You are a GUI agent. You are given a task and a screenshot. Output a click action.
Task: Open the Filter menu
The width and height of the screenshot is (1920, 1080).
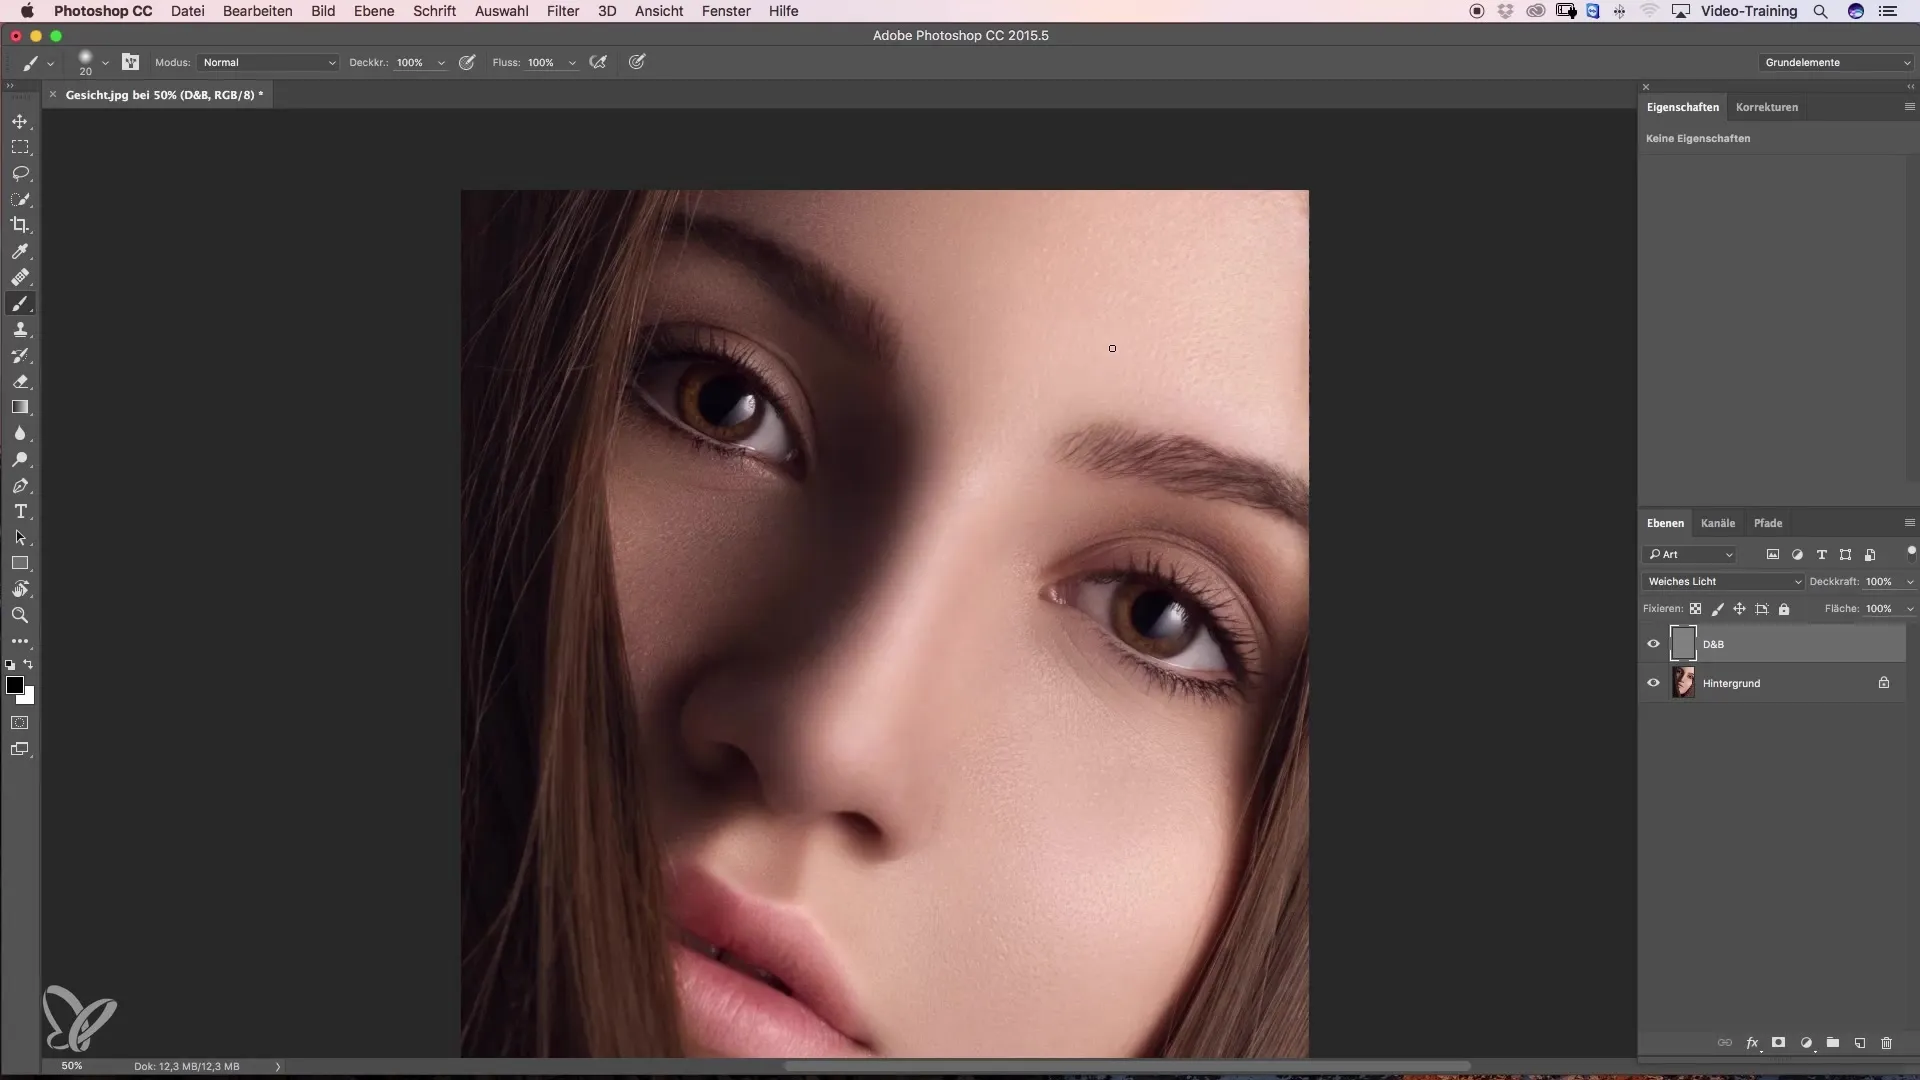(x=563, y=11)
